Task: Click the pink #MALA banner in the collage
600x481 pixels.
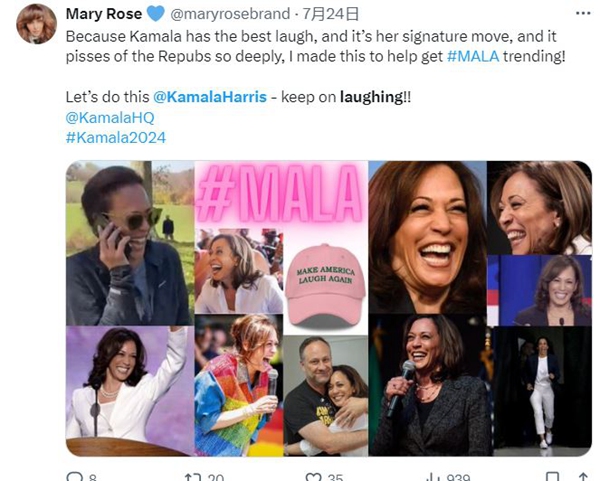Action: coord(280,194)
